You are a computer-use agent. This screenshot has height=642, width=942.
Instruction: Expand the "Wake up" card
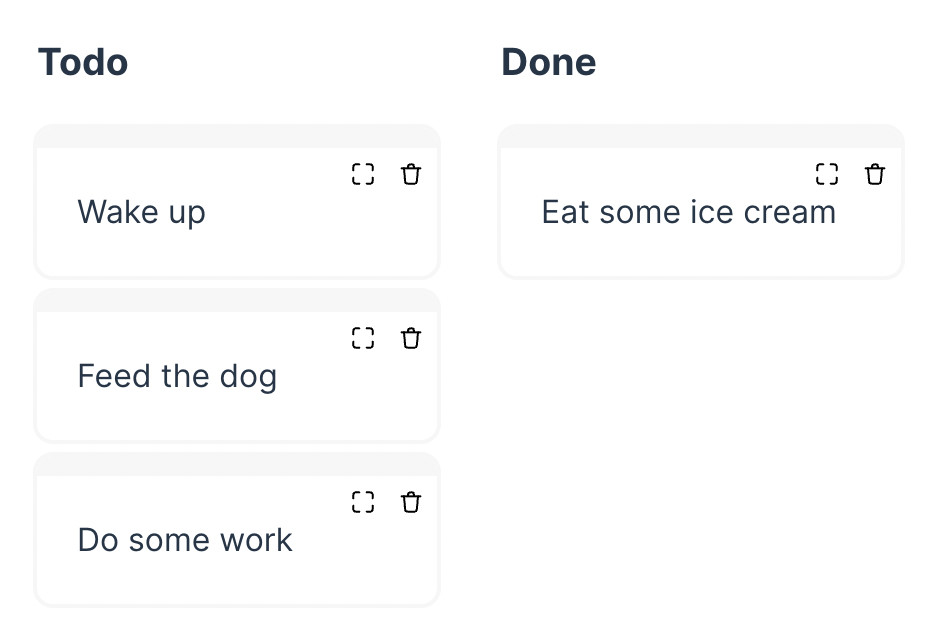363,175
